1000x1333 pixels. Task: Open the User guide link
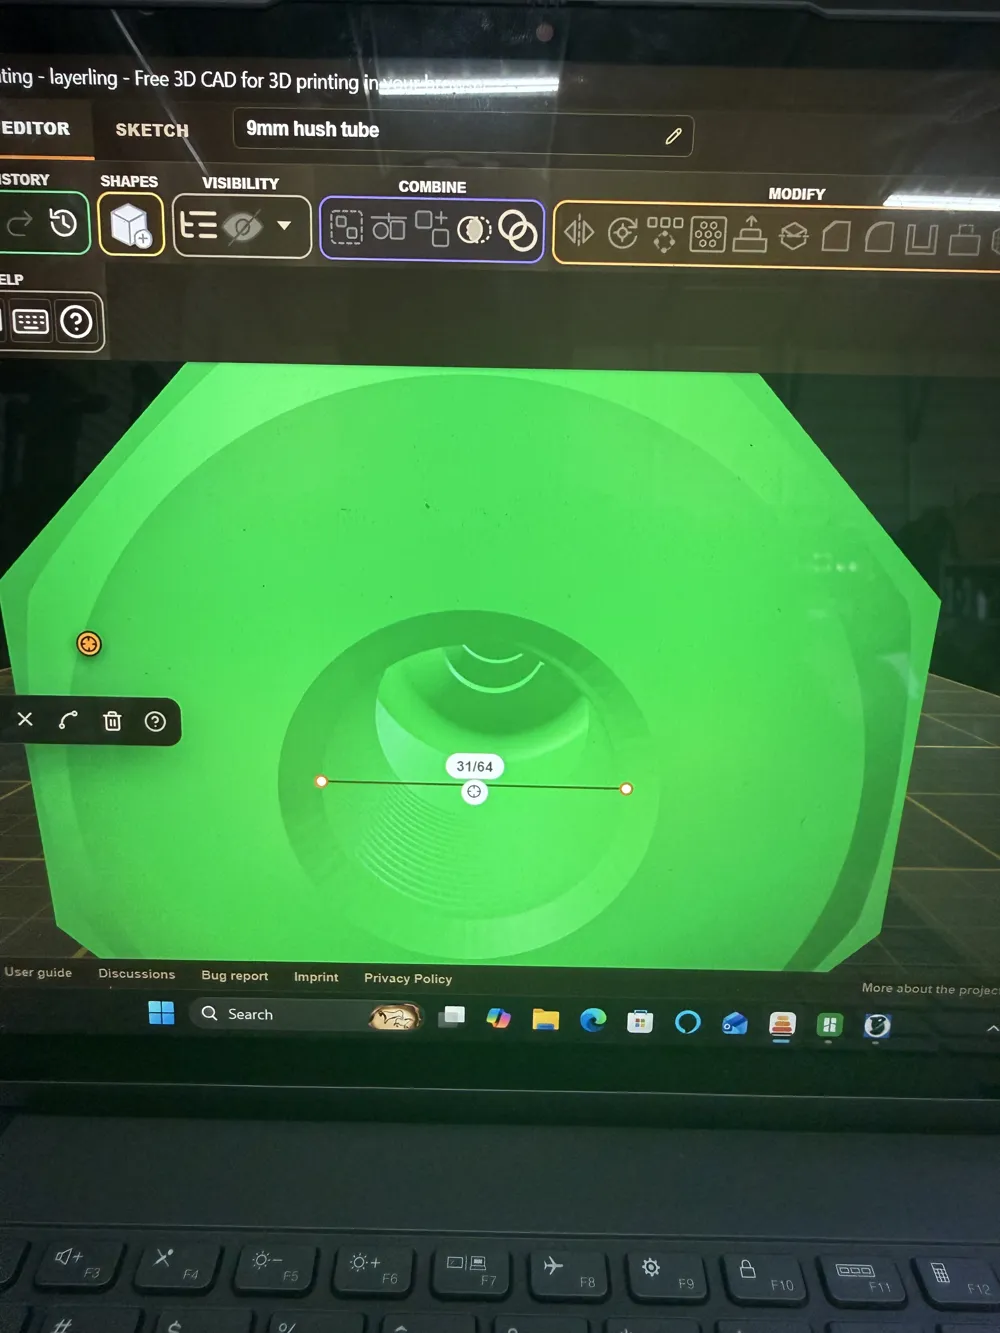click(x=38, y=972)
